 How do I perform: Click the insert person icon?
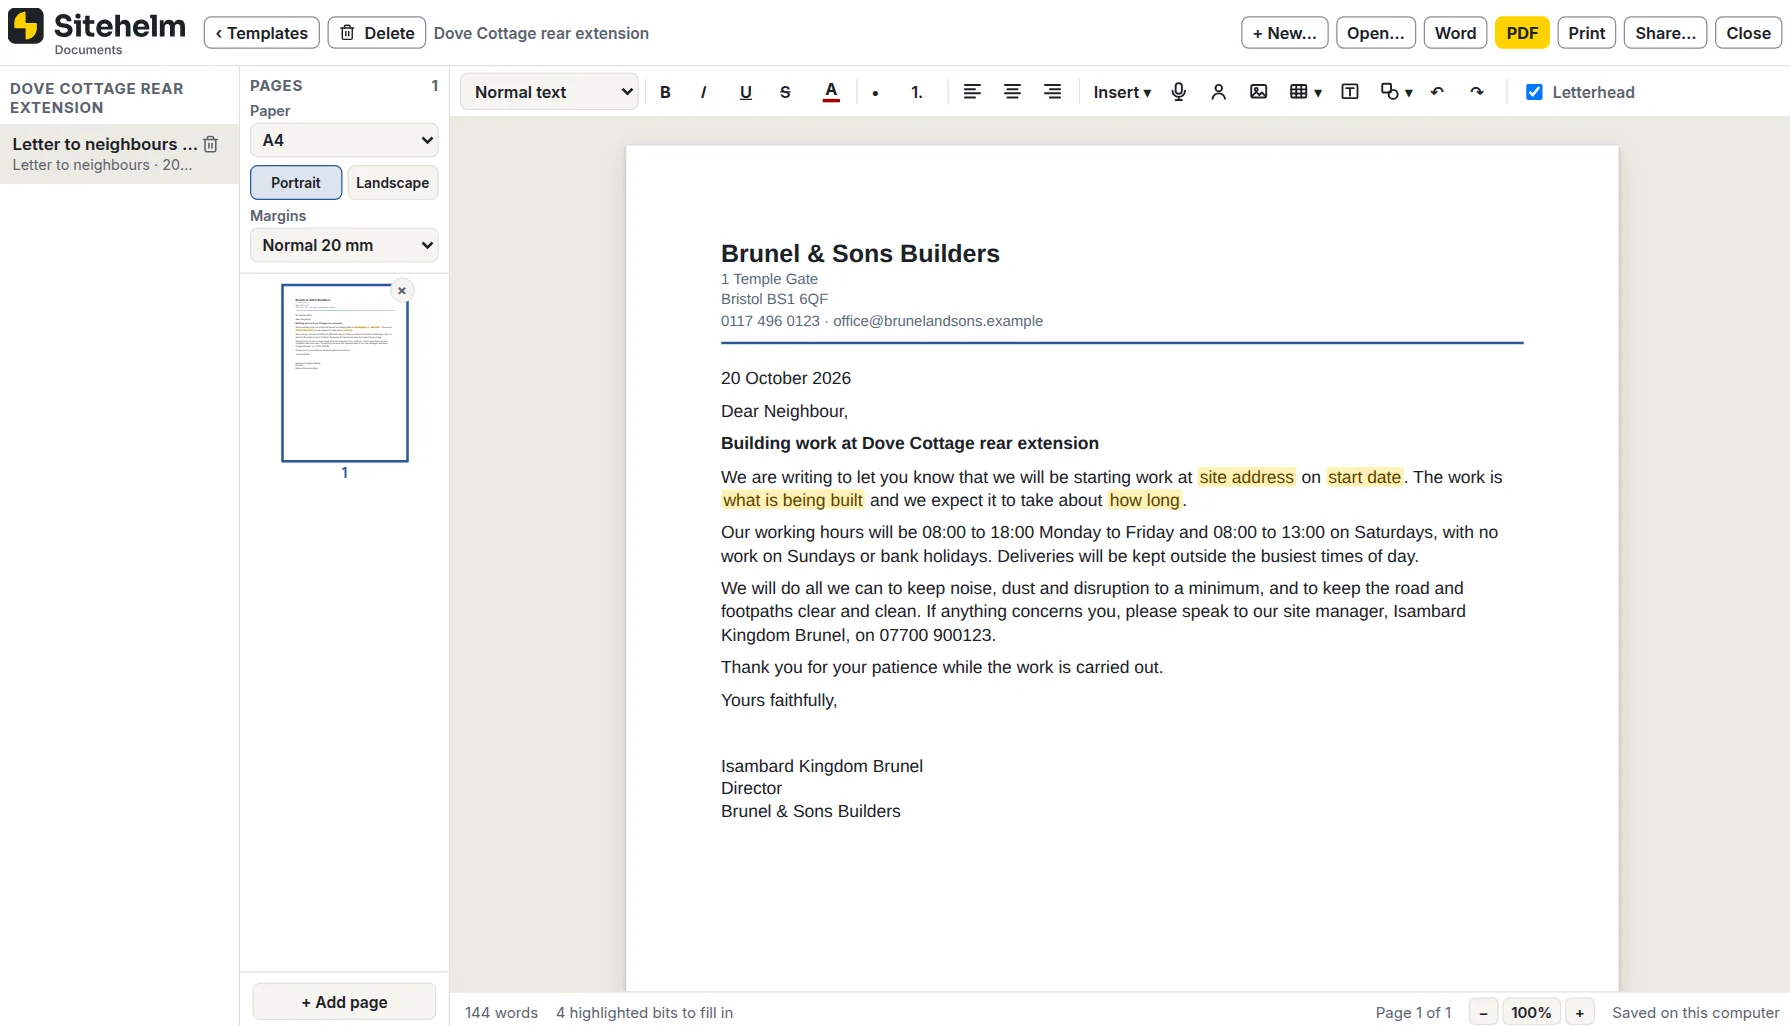1218,92
